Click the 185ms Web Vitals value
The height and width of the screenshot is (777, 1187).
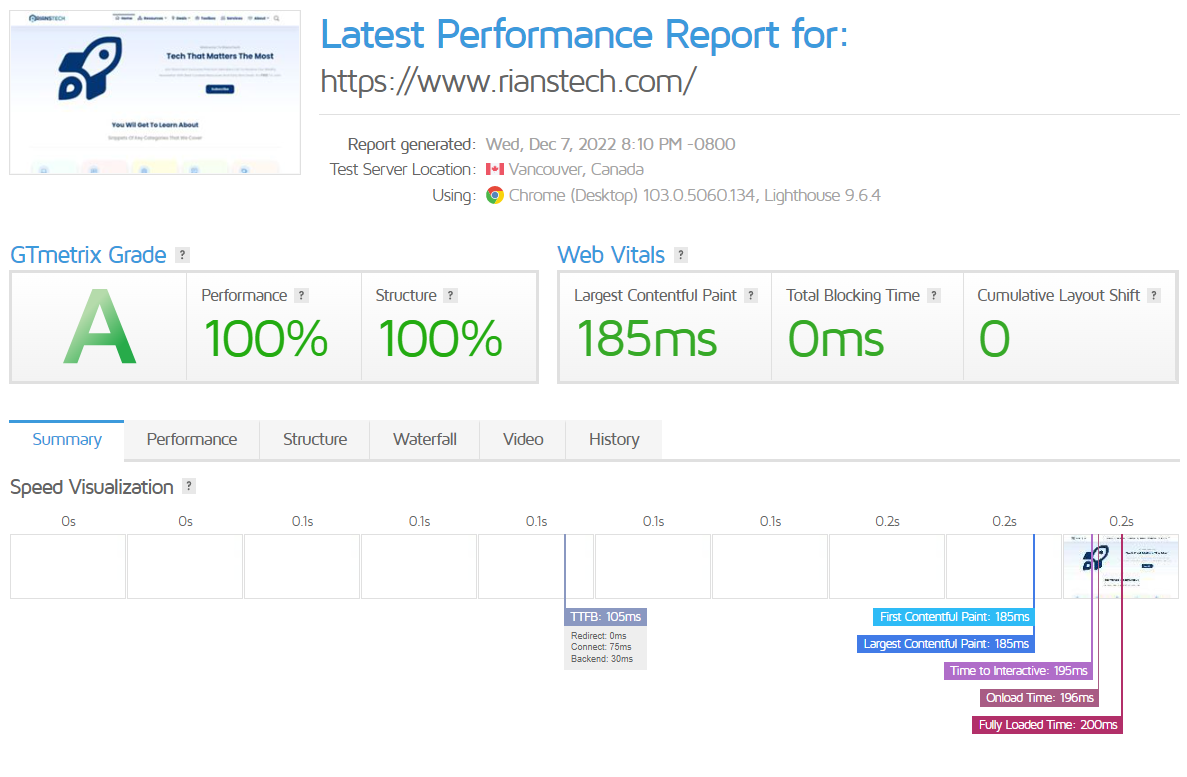[x=646, y=339]
